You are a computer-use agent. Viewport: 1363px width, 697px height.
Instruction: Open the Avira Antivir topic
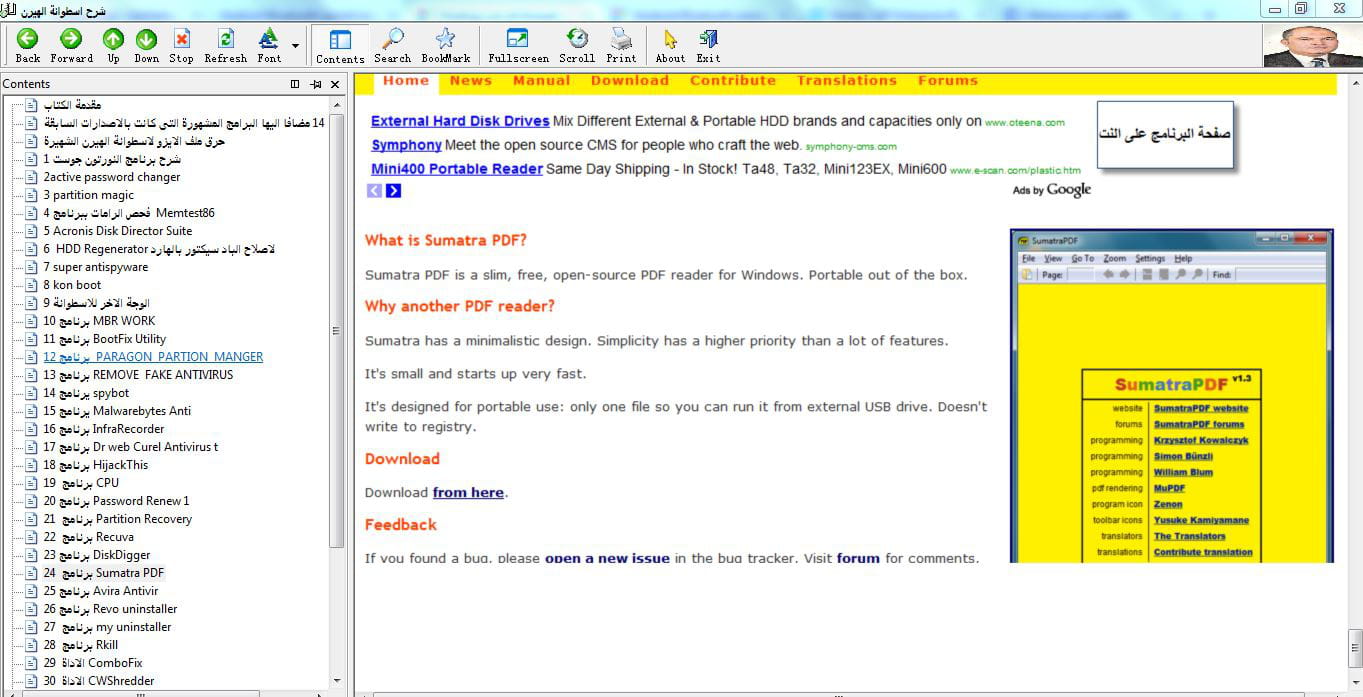(100, 591)
